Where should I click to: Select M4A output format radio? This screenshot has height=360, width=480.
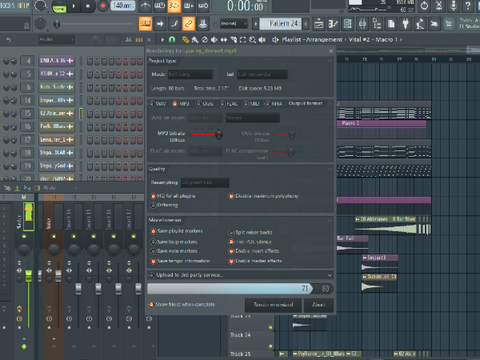coord(267,104)
